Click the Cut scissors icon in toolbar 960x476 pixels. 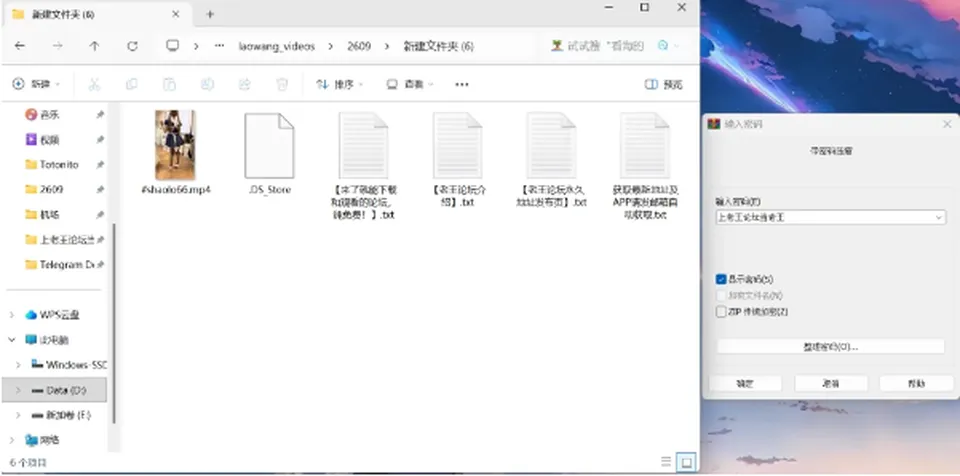pos(94,85)
